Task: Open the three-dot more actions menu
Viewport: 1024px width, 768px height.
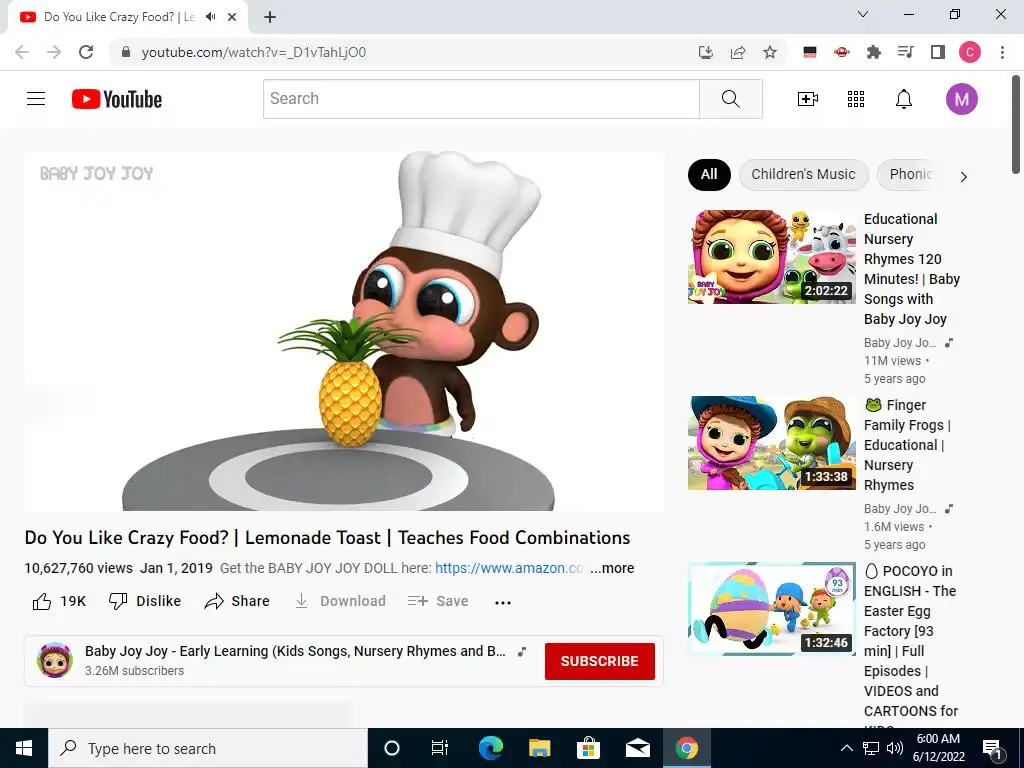Action: point(503,602)
